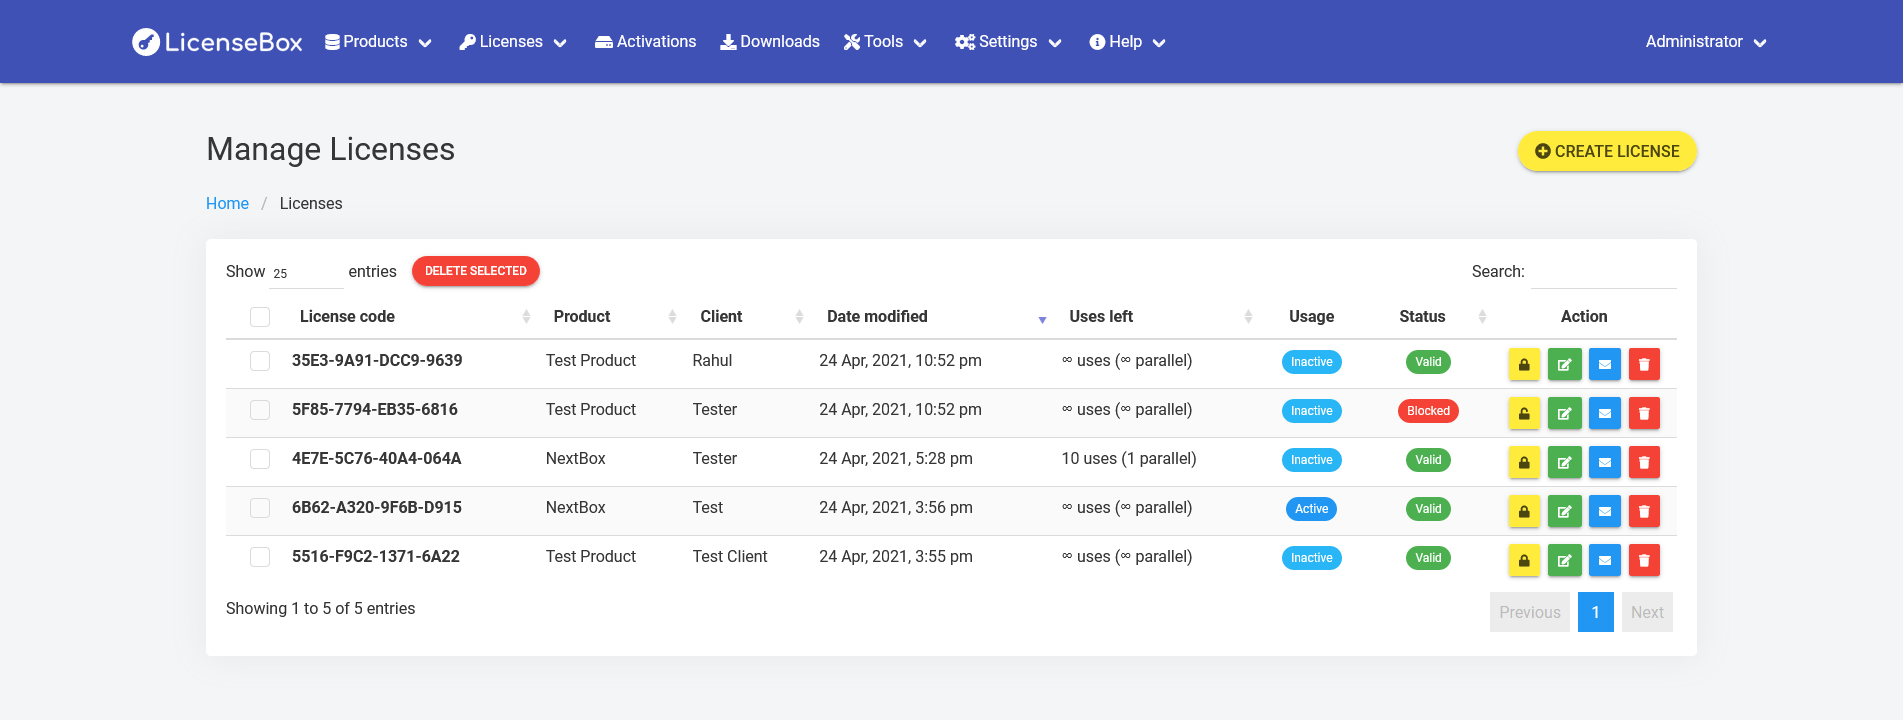The width and height of the screenshot is (1903, 720).
Task: Click the Blocked status badge
Action: (1428, 411)
